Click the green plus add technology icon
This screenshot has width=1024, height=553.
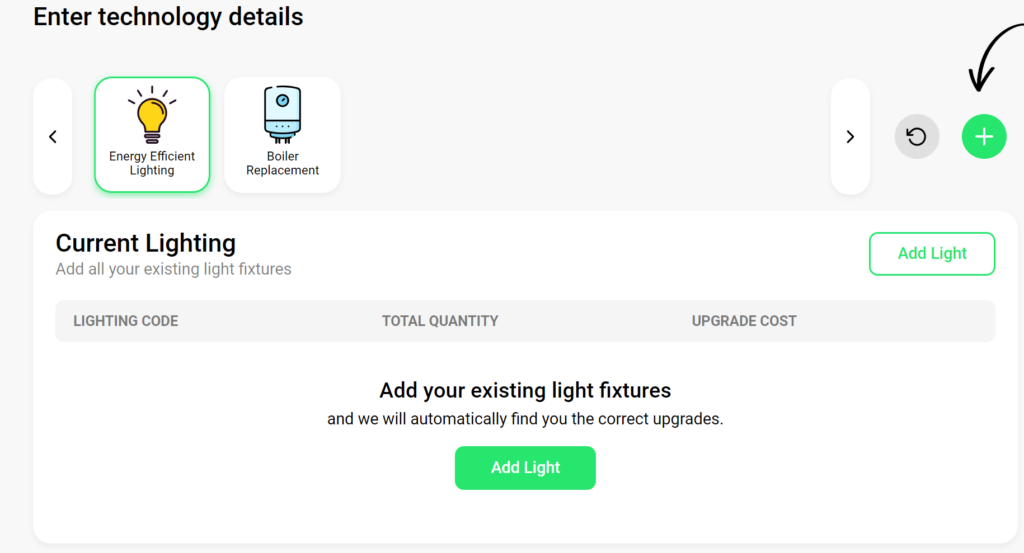[x=984, y=136]
